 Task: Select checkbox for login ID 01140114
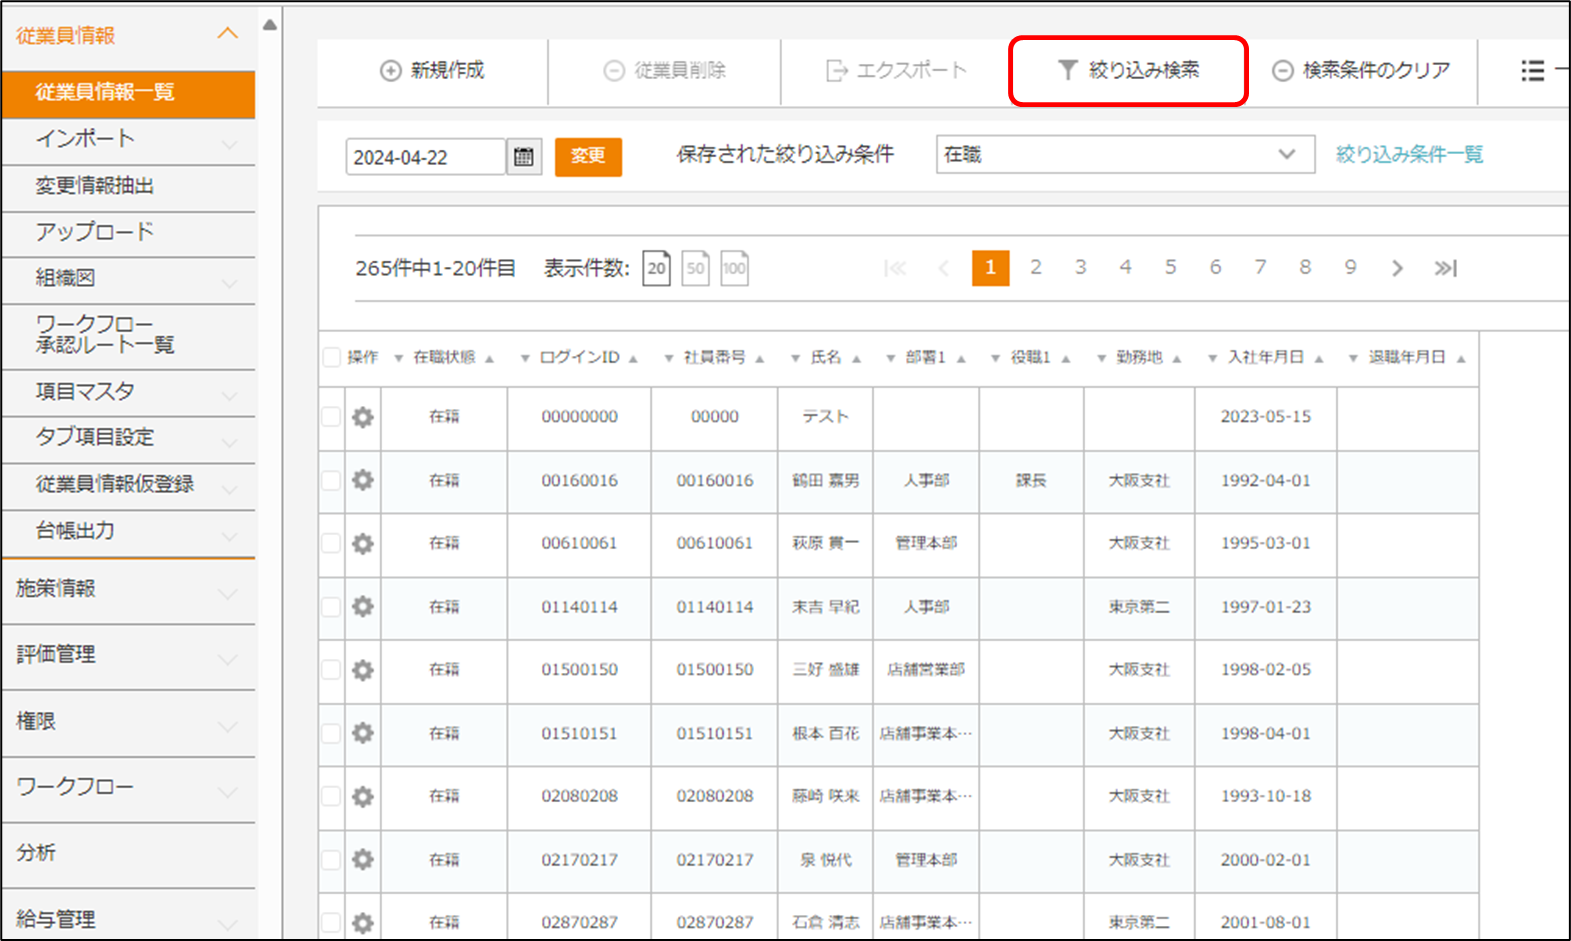click(x=332, y=607)
